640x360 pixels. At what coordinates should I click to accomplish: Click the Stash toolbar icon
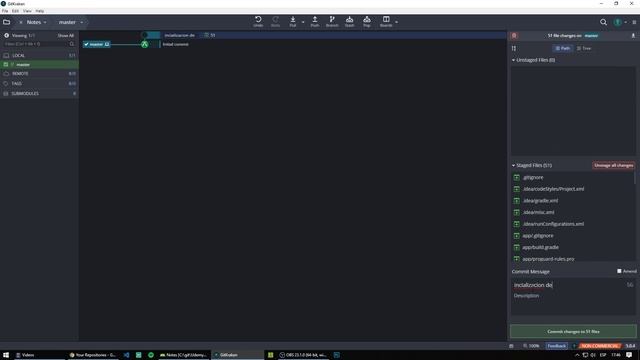349,21
